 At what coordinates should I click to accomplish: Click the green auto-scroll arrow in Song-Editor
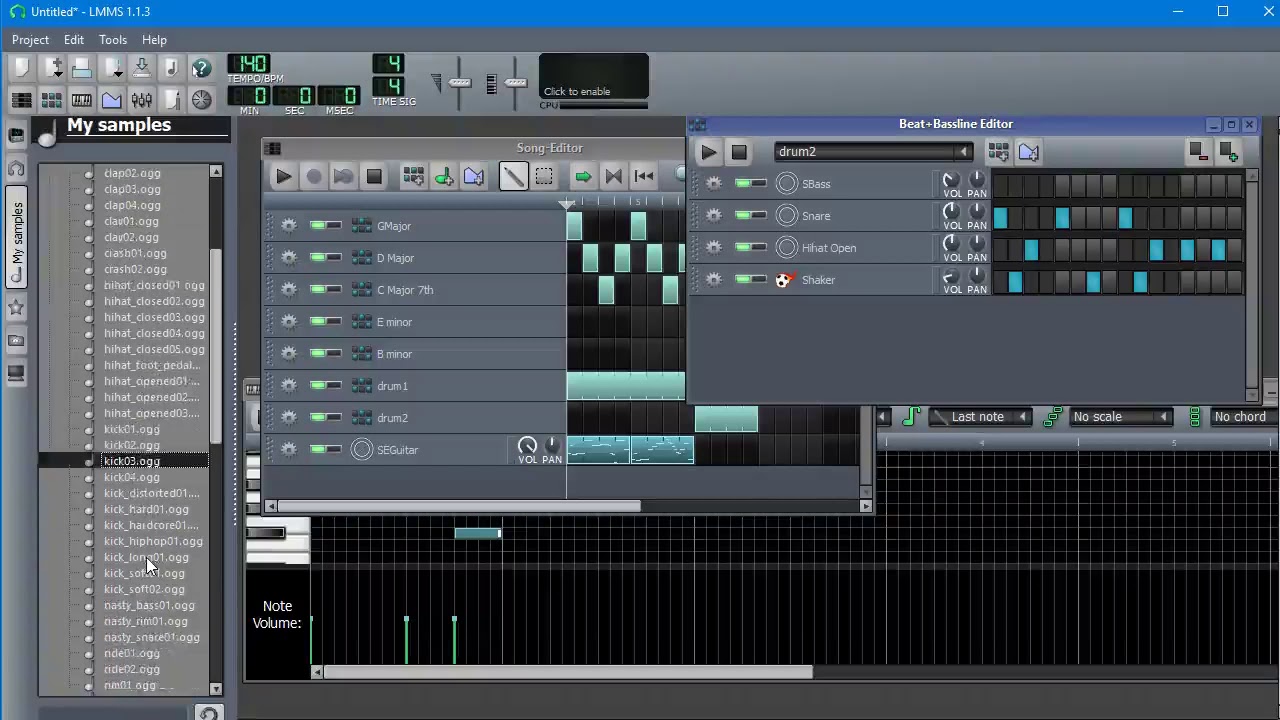point(582,177)
